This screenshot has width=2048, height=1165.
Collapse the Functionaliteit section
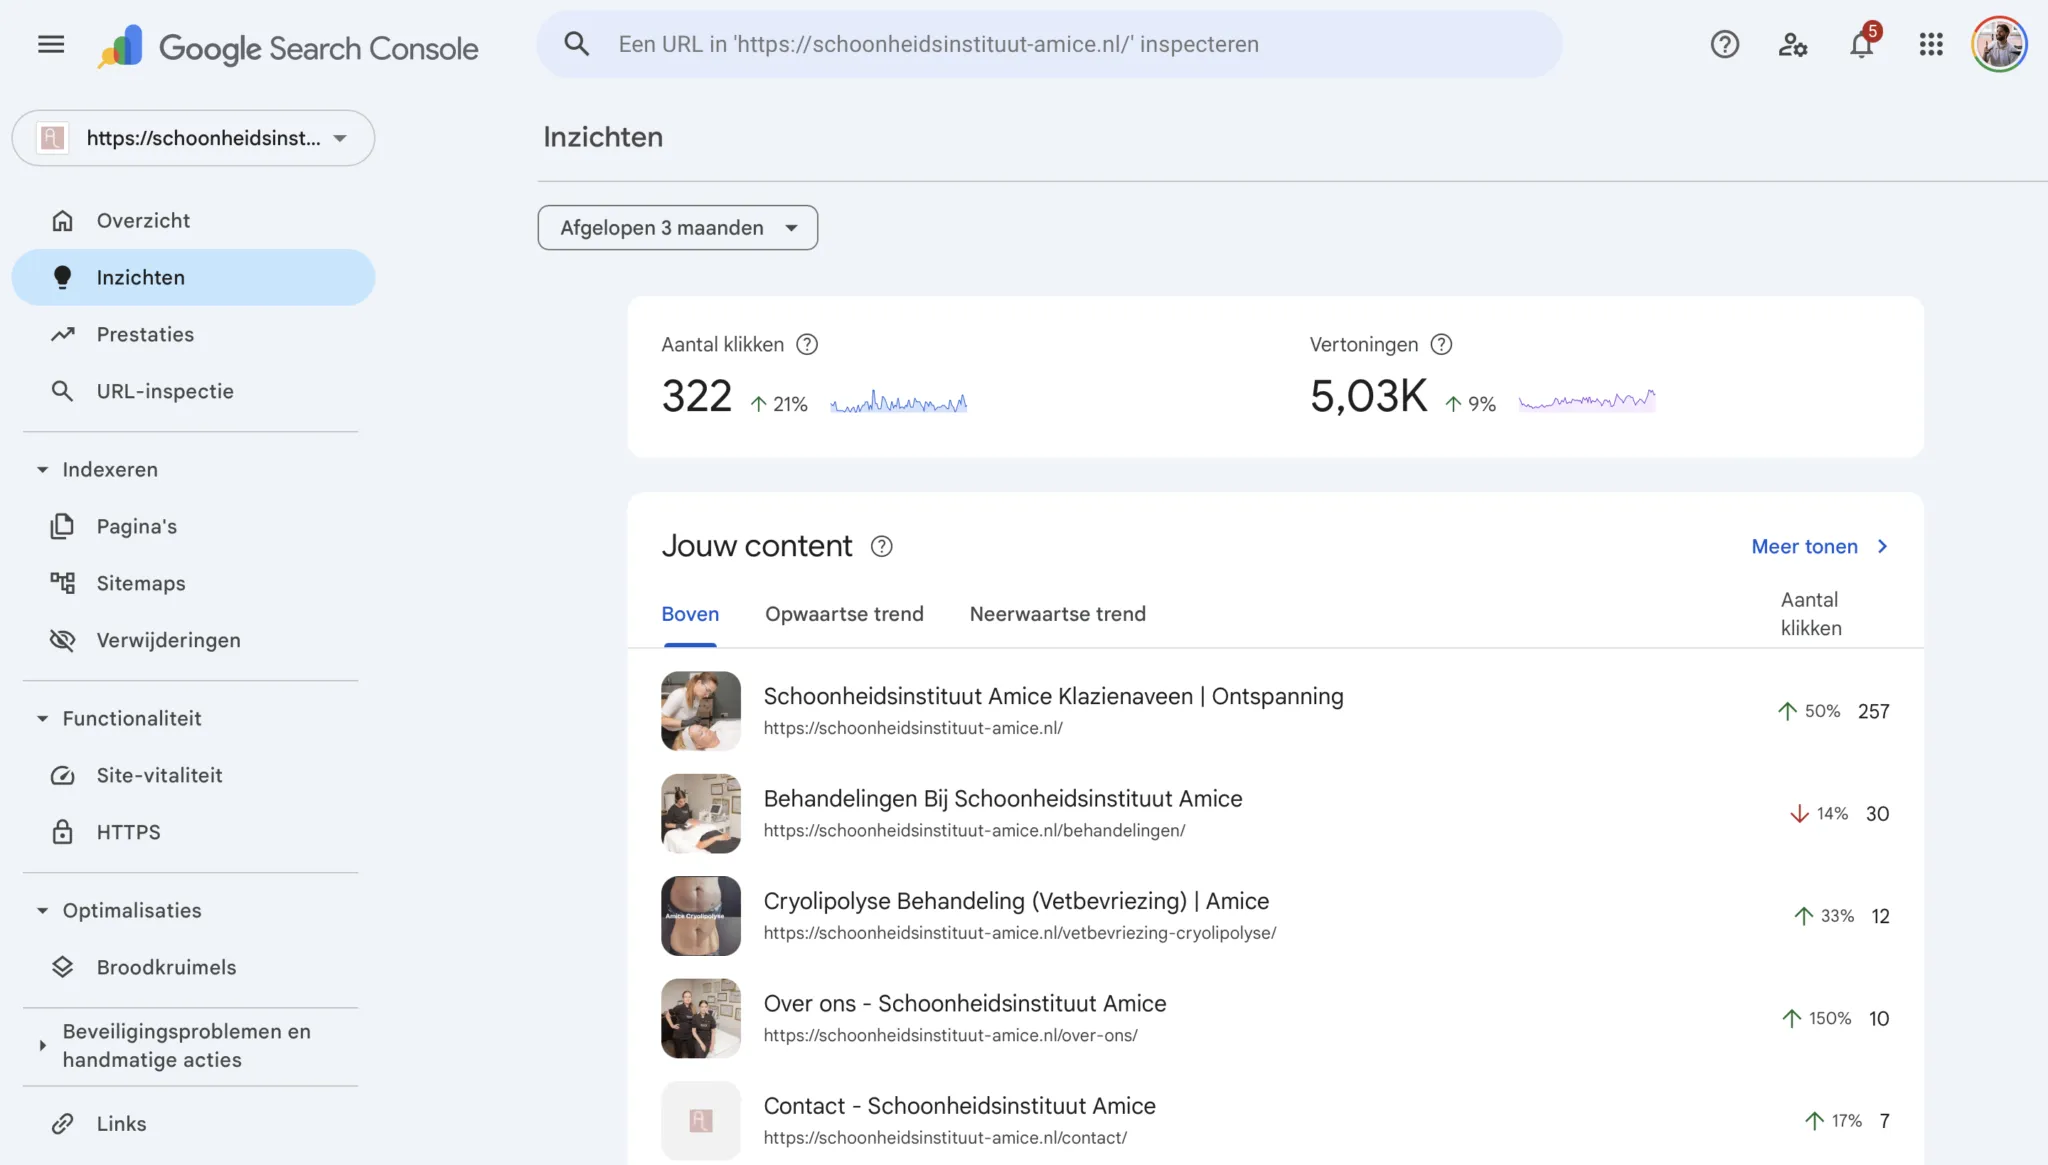(43, 718)
